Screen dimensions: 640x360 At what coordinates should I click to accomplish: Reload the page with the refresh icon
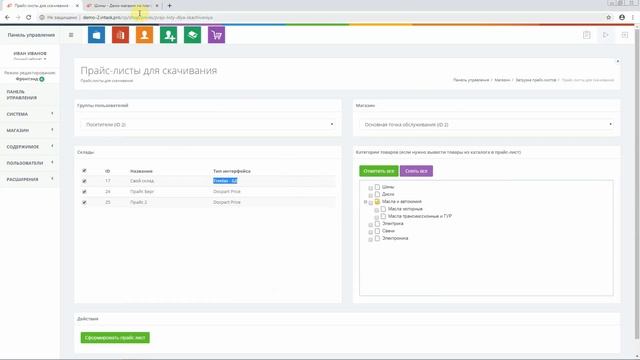coord(29,18)
